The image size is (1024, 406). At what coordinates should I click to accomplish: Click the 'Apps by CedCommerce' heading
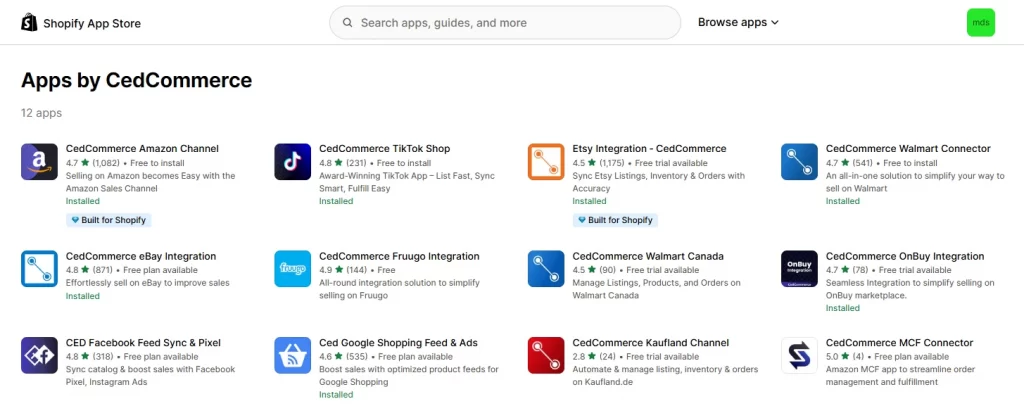tap(136, 80)
